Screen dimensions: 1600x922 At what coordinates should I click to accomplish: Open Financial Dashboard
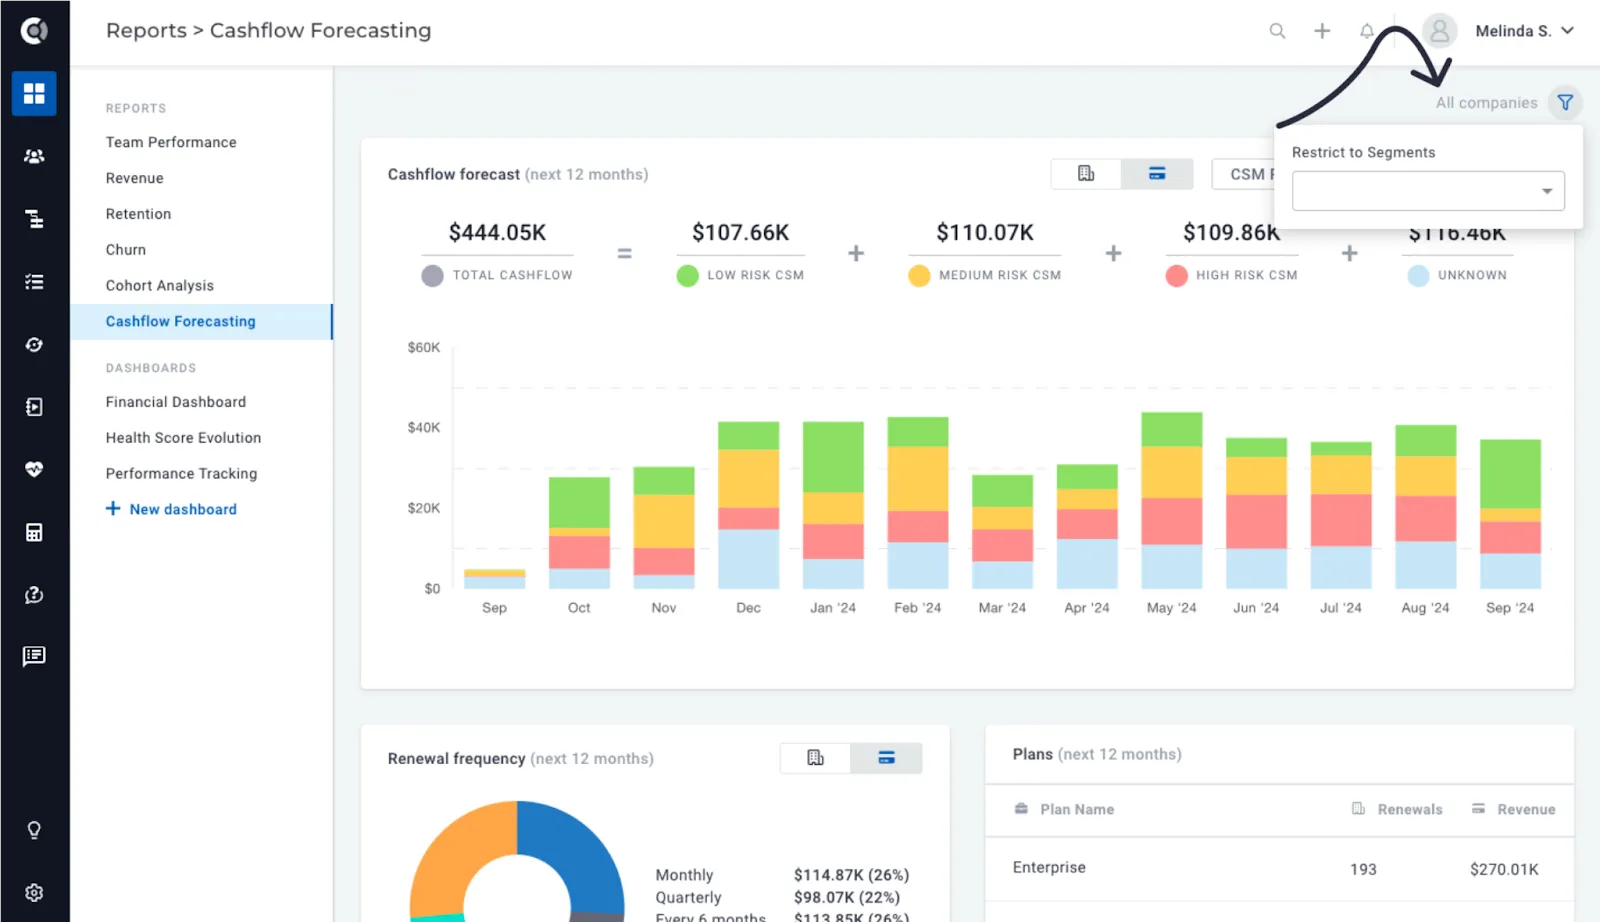[x=176, y=402]
